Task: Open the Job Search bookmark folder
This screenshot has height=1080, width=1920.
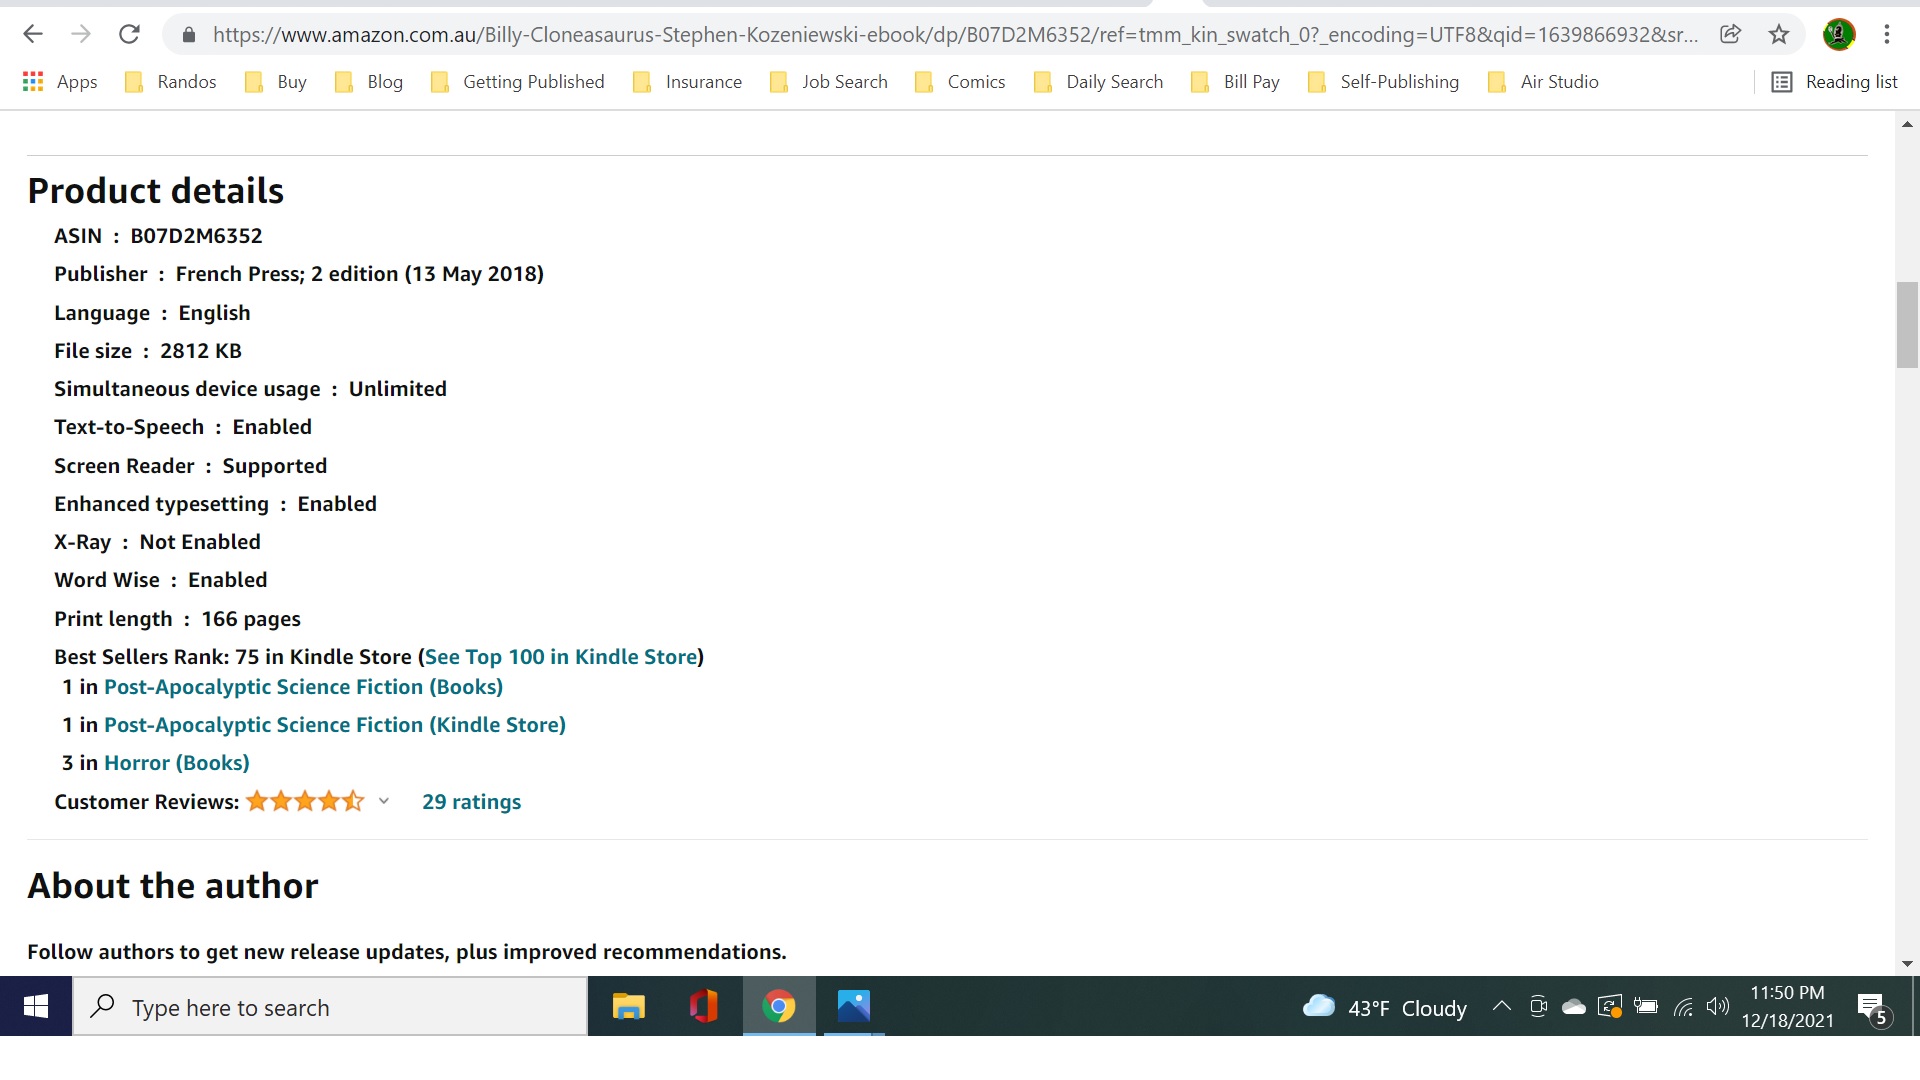Action: 829,82
